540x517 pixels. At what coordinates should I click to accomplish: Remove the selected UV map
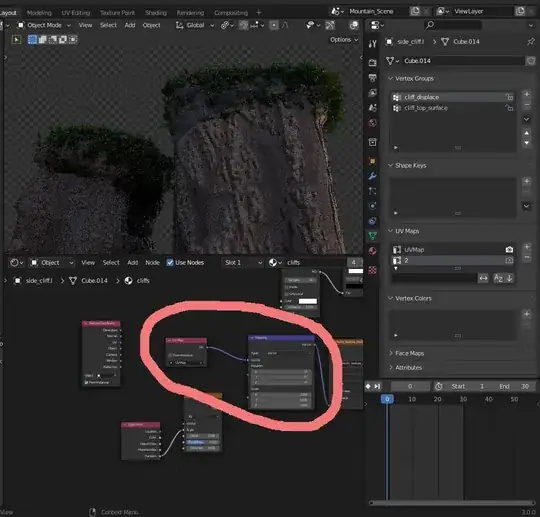527,258
